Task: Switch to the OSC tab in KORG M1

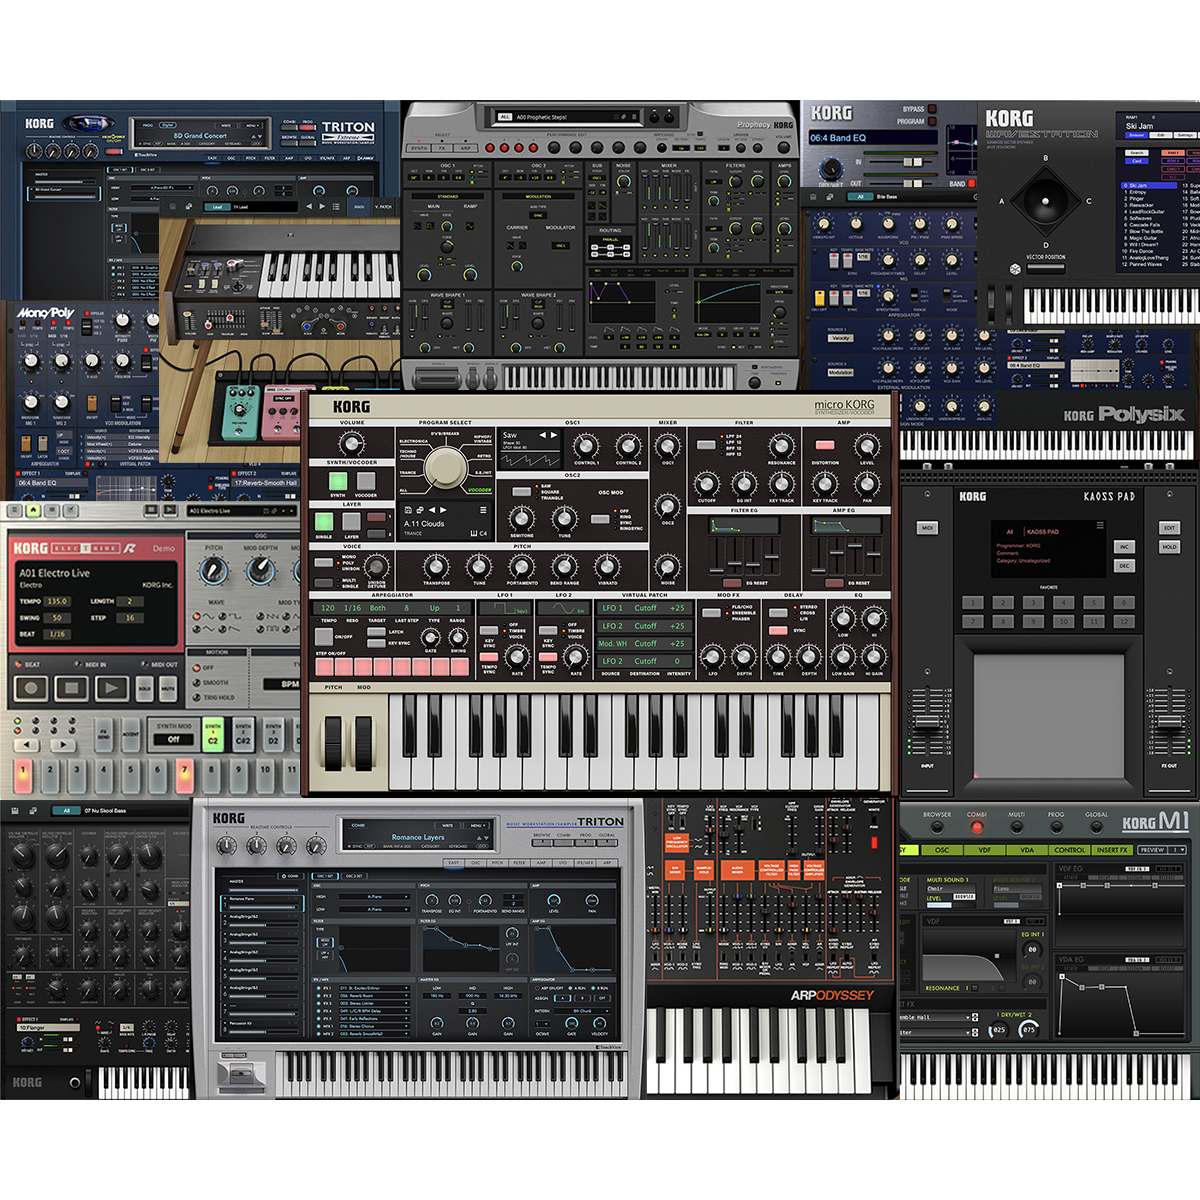Action: [x=942, y=850]
